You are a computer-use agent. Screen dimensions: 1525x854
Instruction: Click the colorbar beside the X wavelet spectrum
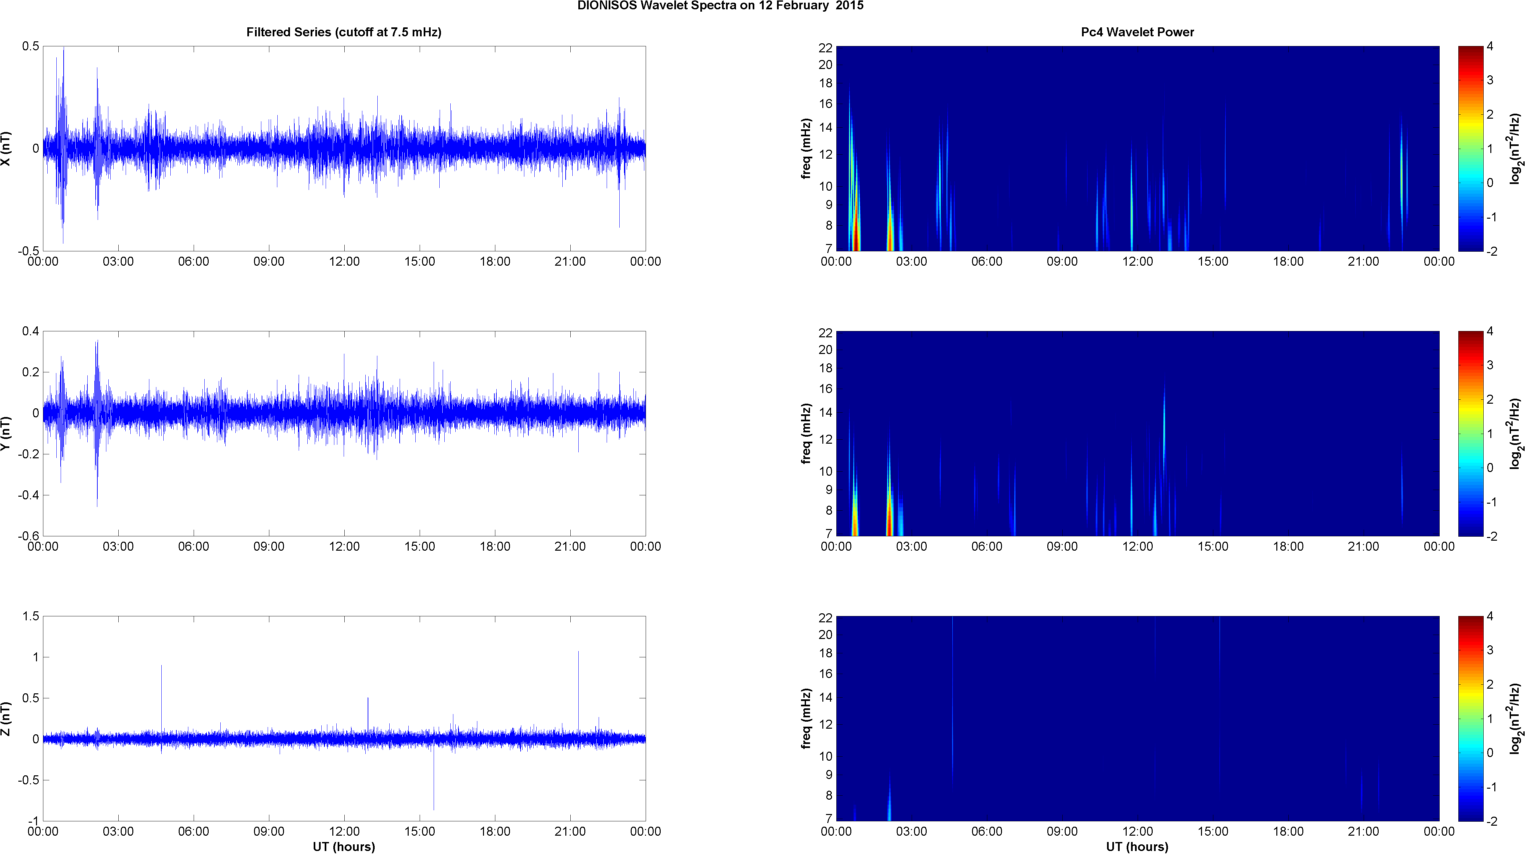click(x=1470, y=148)
